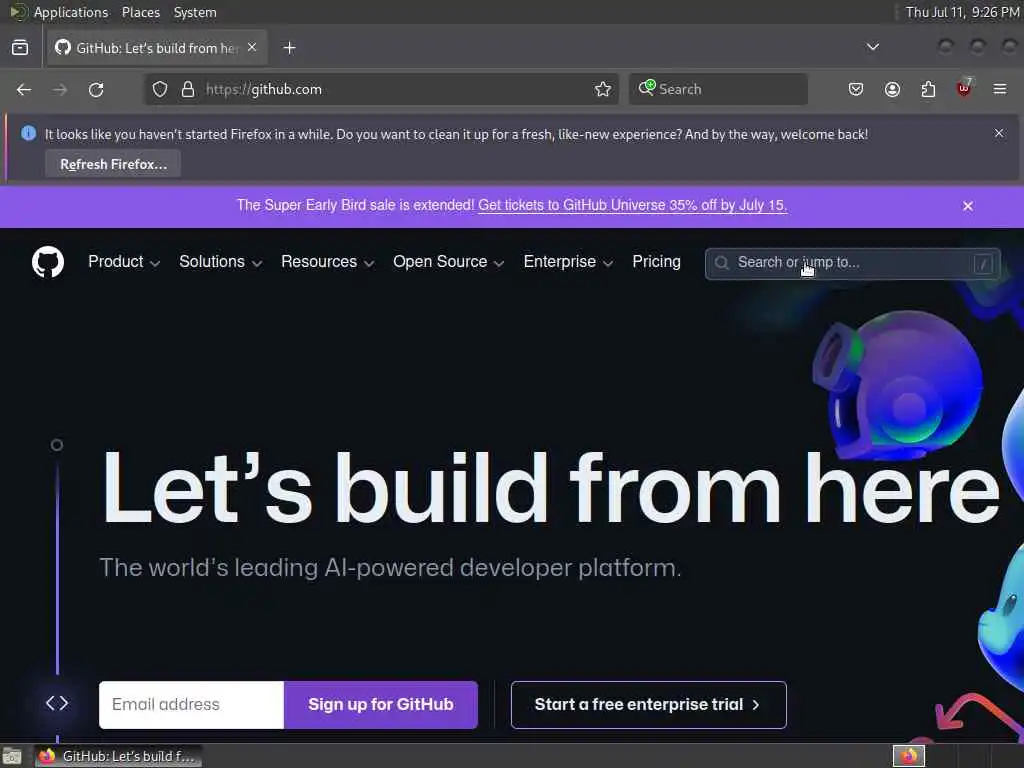Click the code brackets icon
This screenshot has width=1024, height=768.
[57, 703]
